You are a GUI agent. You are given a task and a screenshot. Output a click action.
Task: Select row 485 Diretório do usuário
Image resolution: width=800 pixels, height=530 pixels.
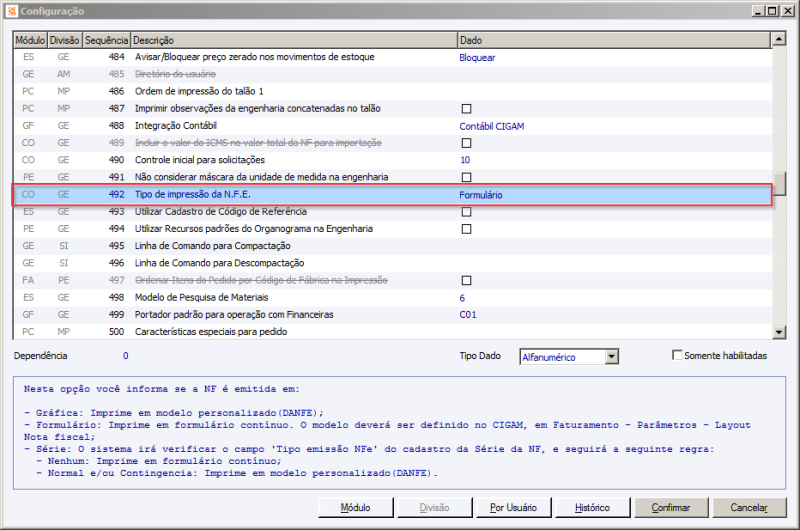coord(392,74)
